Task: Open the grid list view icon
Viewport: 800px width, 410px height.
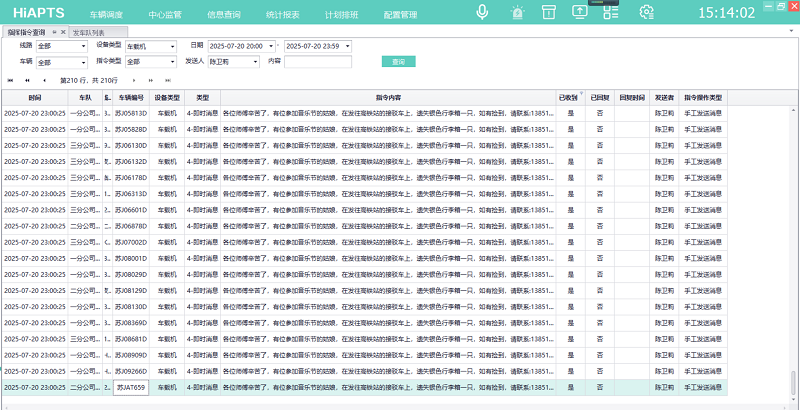Action: pyautogui.click(x=611, y=13)
